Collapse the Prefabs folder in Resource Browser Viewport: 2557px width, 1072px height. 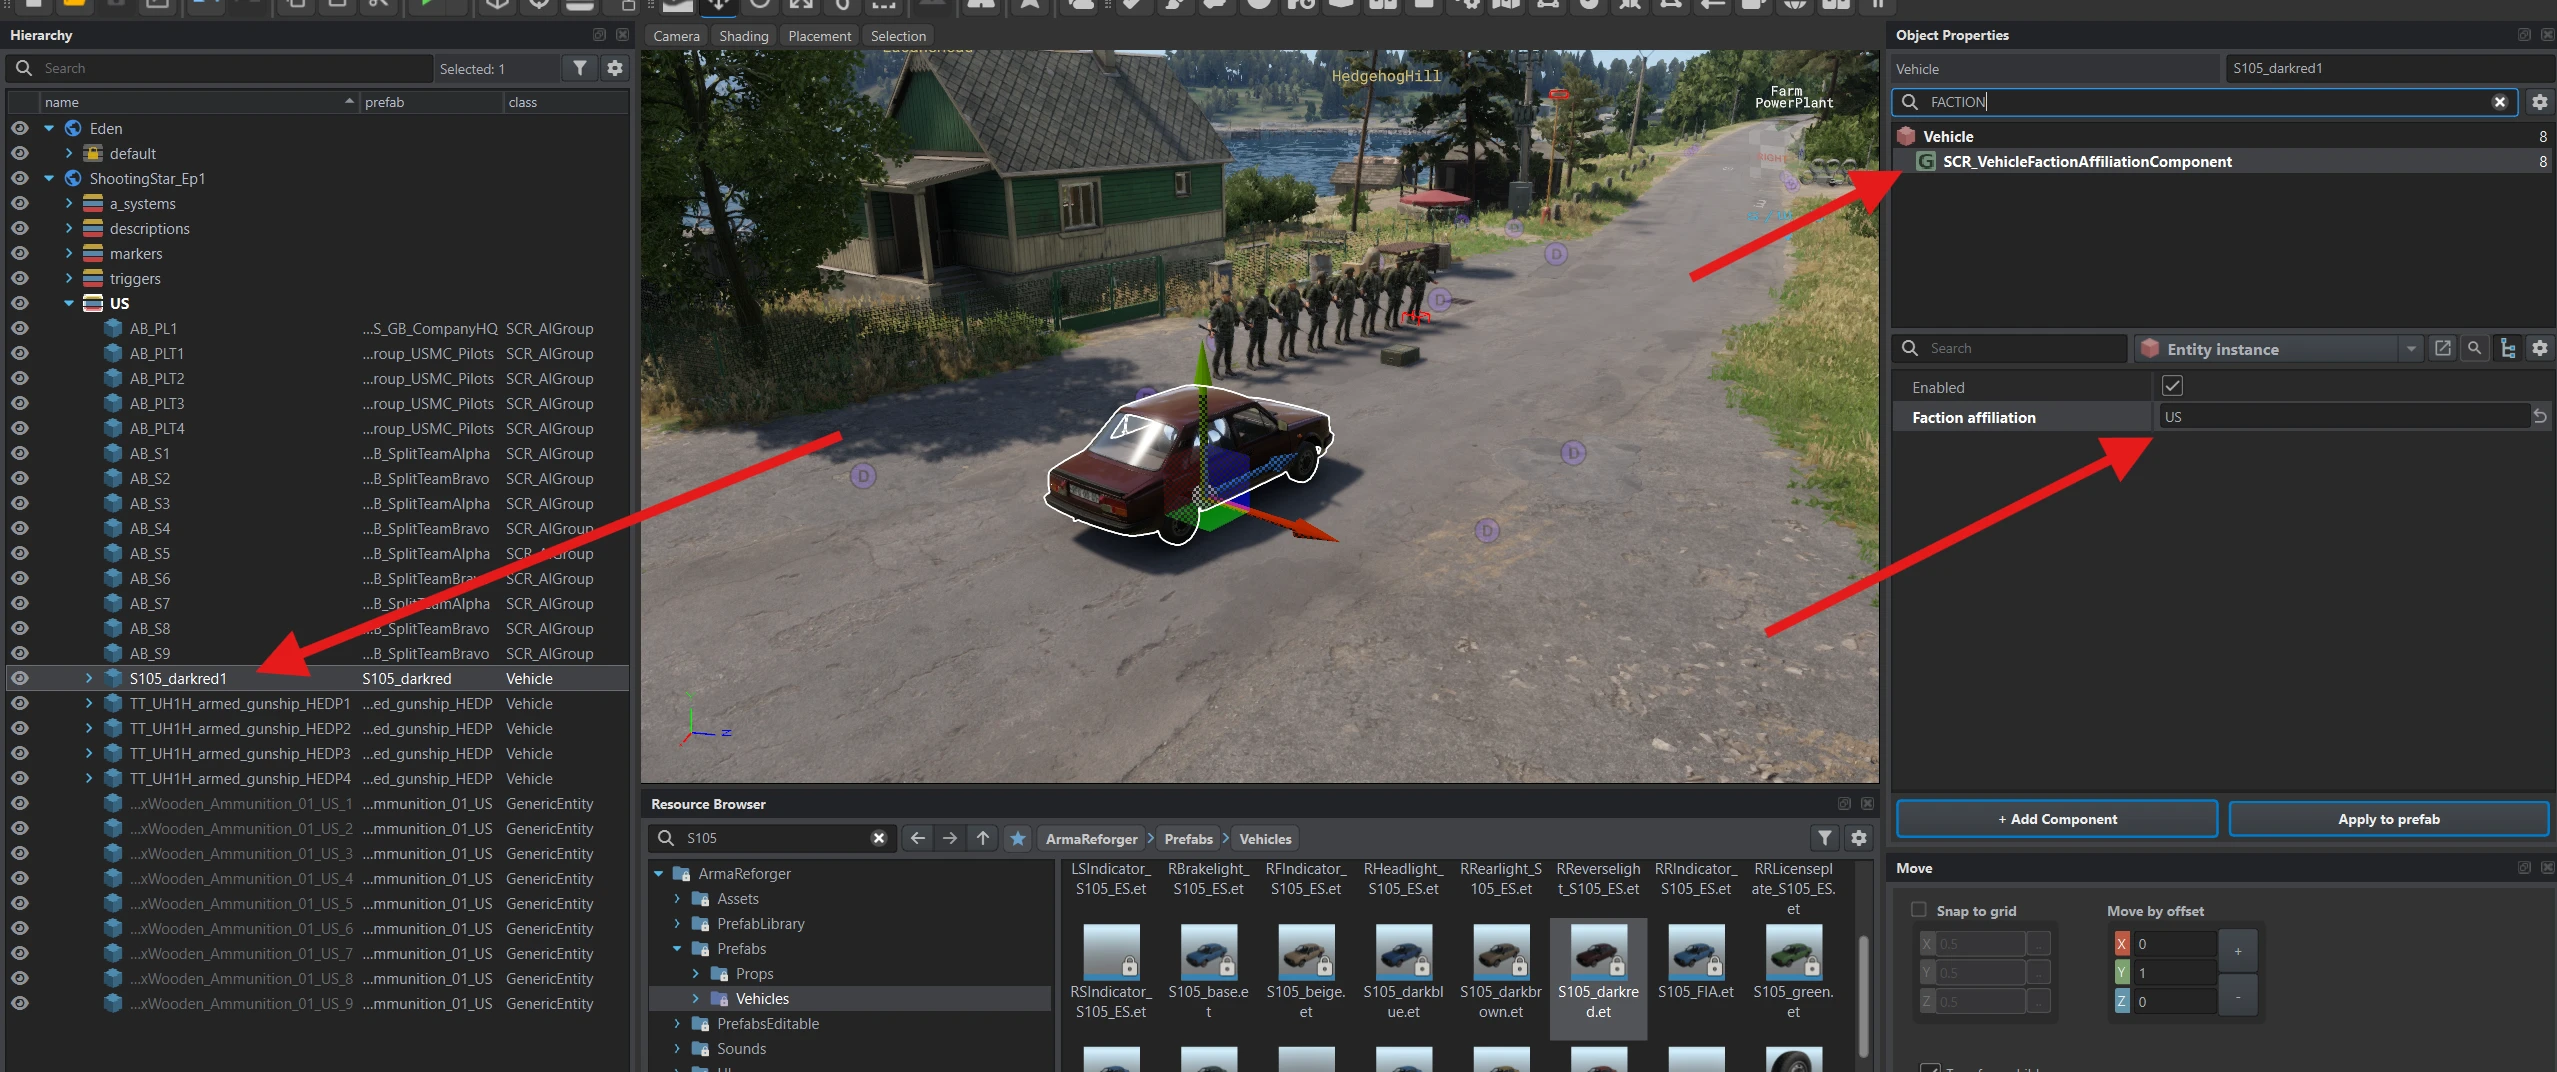point(677,948)
